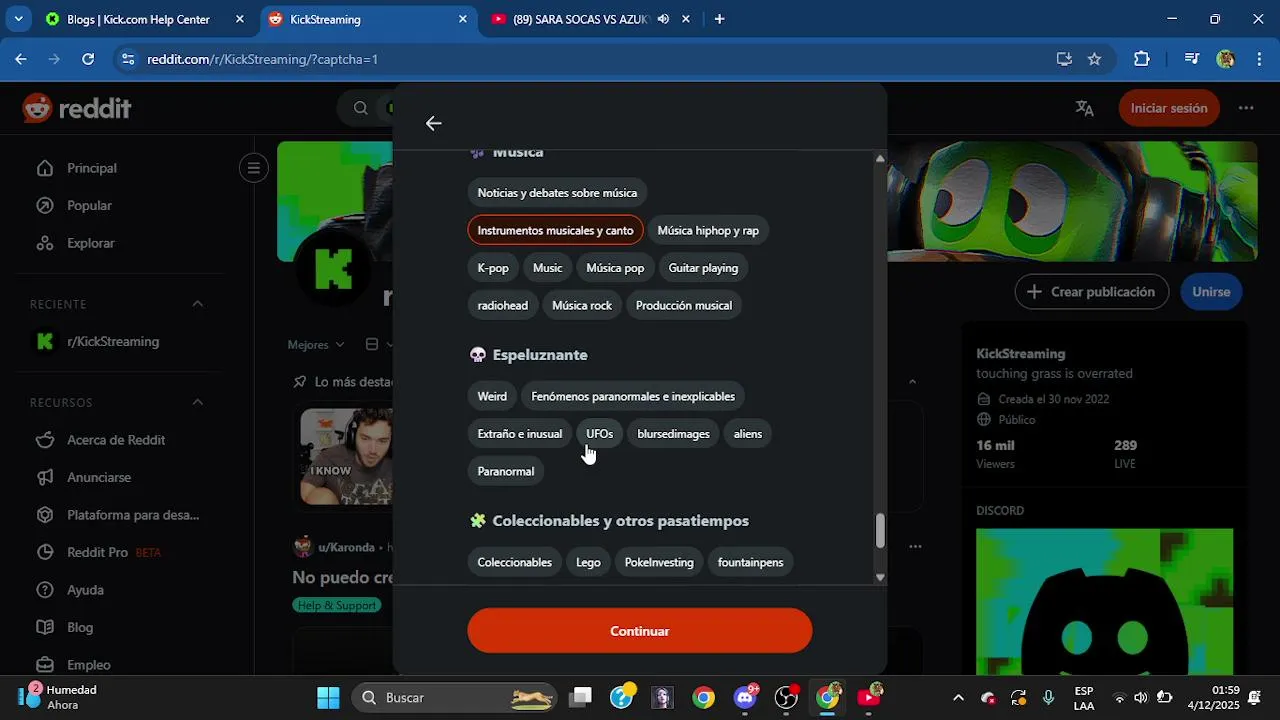Open the Explorar section icon

point(44,243)
